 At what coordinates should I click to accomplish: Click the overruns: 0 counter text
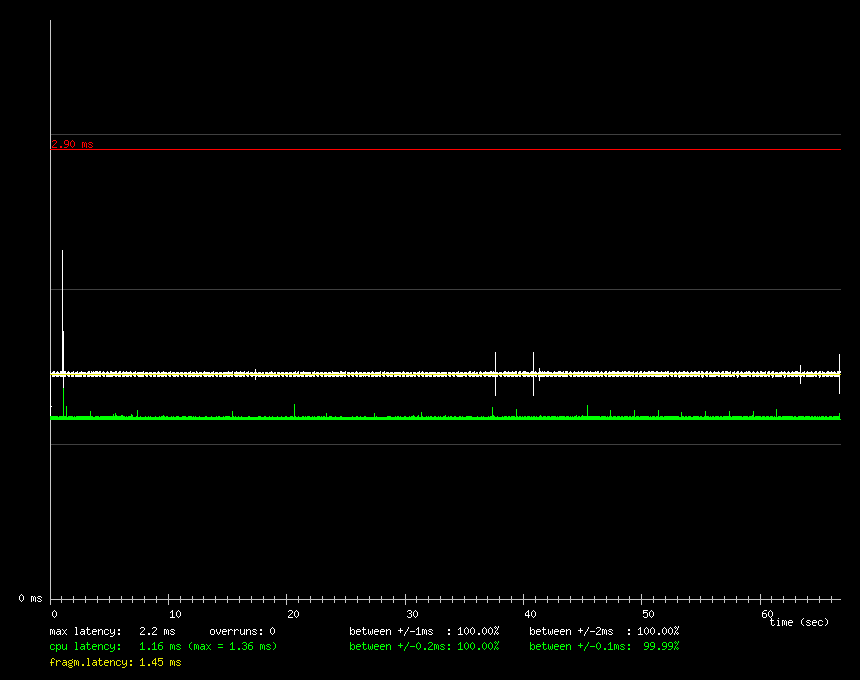pyautogui.click(x=242, y=631)
